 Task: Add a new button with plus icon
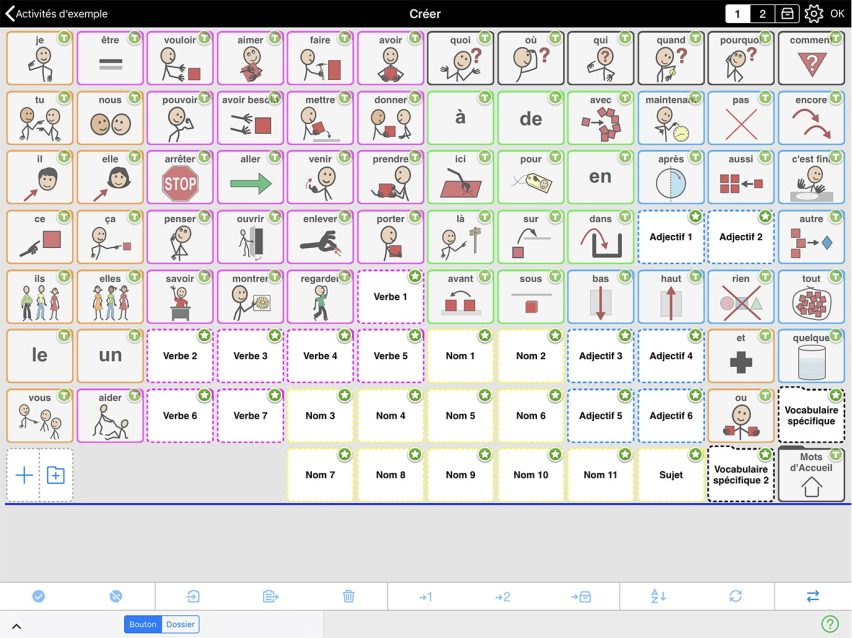point(23,475)
